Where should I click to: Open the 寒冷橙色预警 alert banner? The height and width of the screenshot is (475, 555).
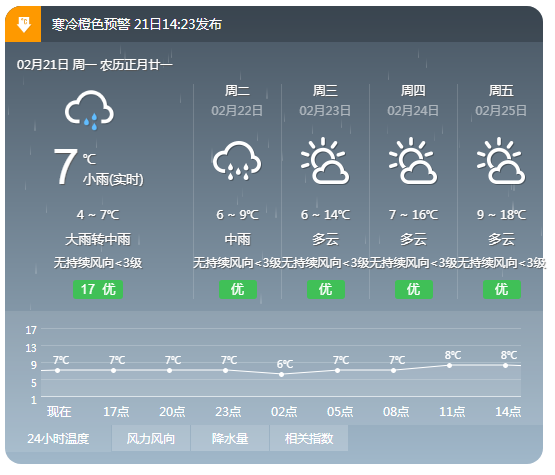point(274,24)
